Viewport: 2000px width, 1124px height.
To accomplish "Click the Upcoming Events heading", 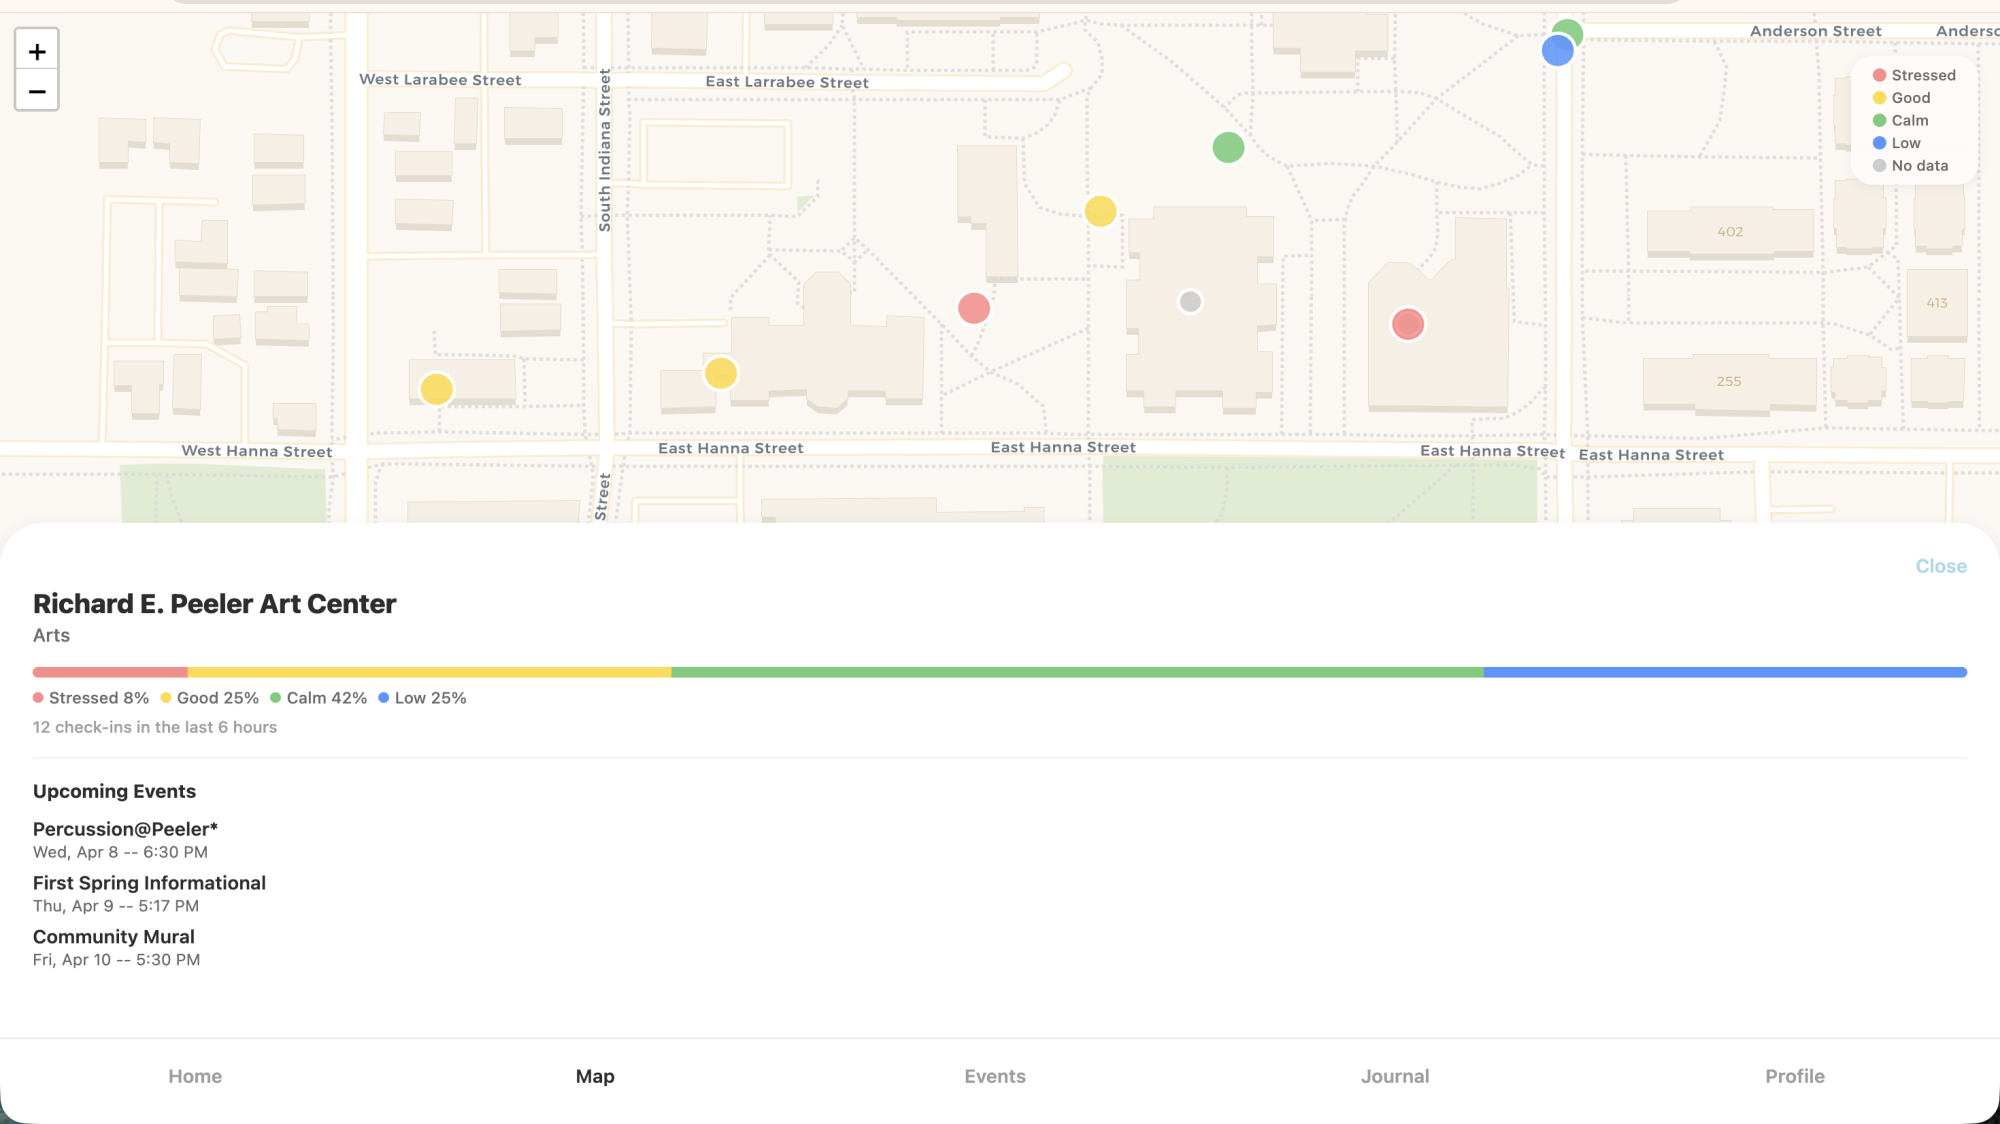I will click(114, 791).
